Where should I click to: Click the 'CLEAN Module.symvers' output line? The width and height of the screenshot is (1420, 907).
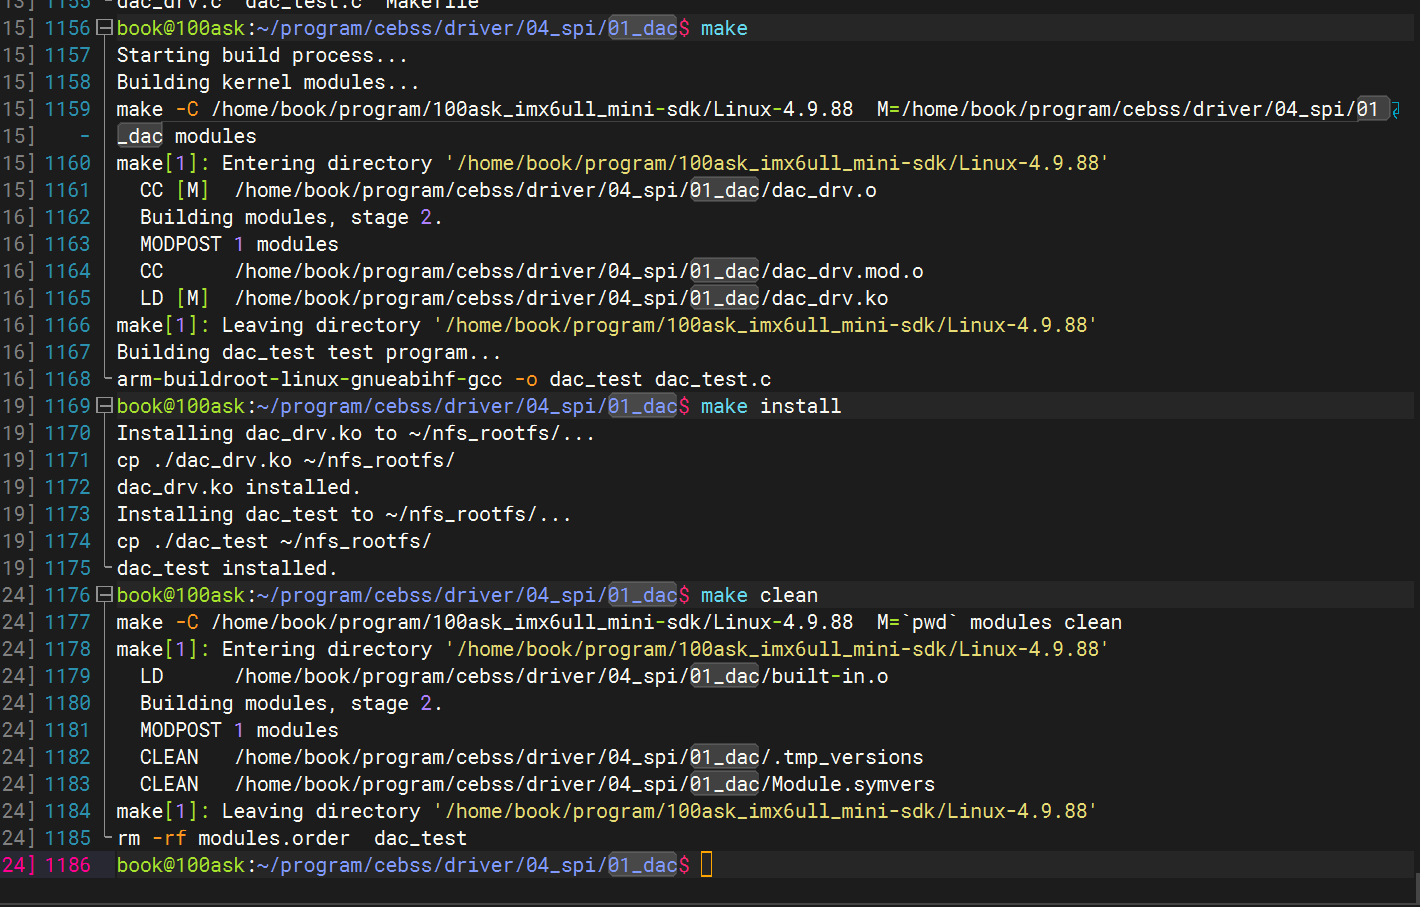coord(537,784)
